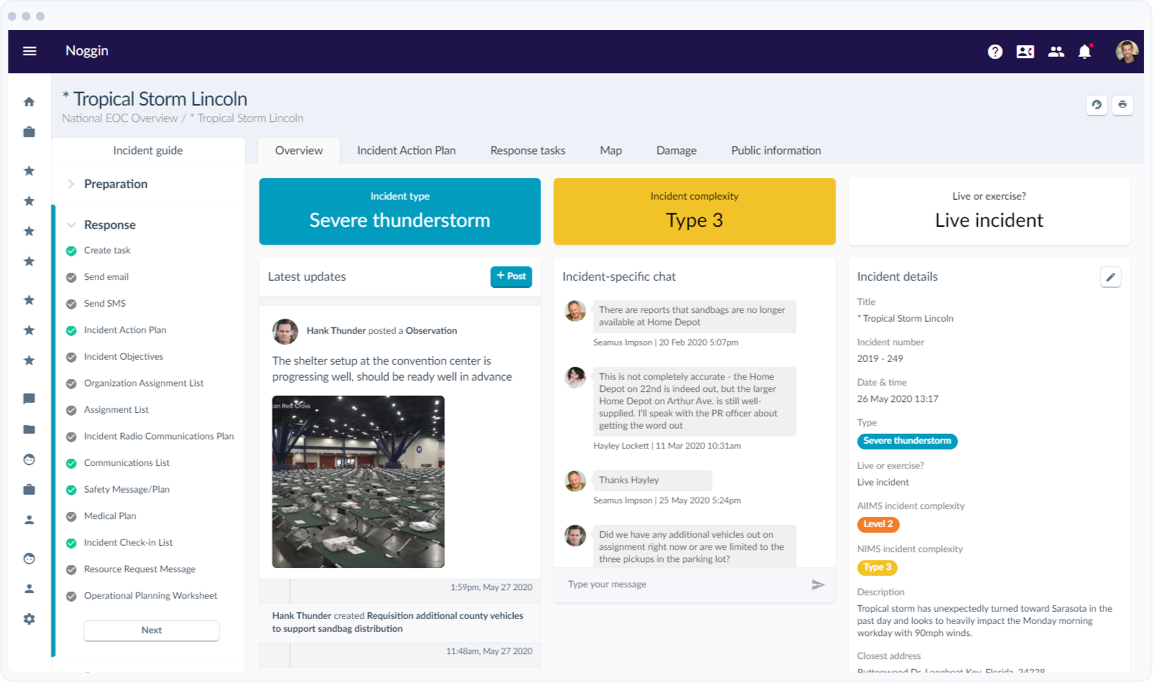Edit incident details via the pencil icon

[1110, 277]
